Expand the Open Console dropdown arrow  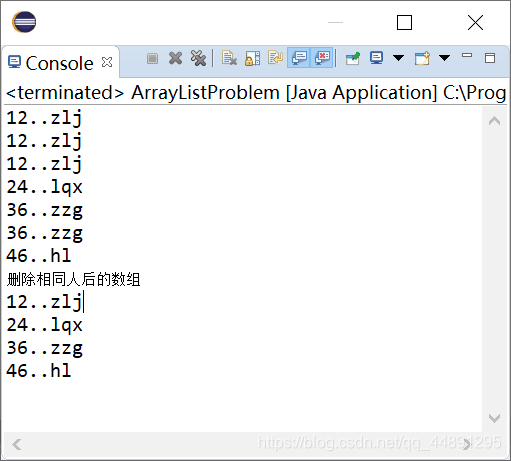pos(444,58)
